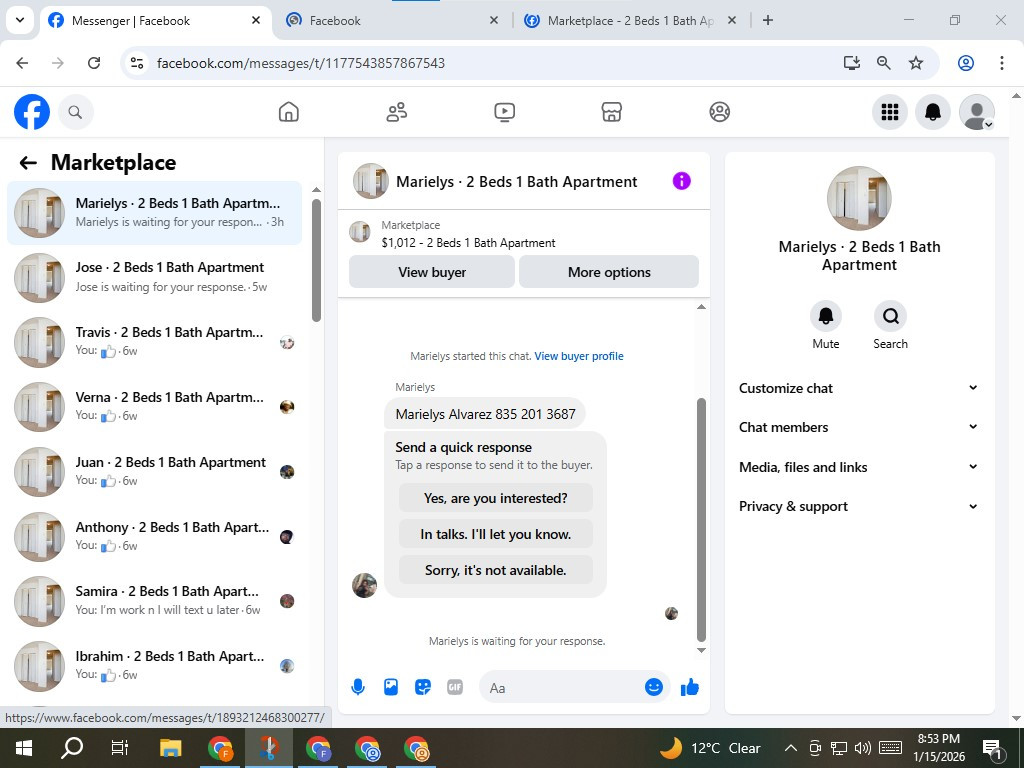
Task: Open the Verna conversation in the list
Action: tap(155, 407)
